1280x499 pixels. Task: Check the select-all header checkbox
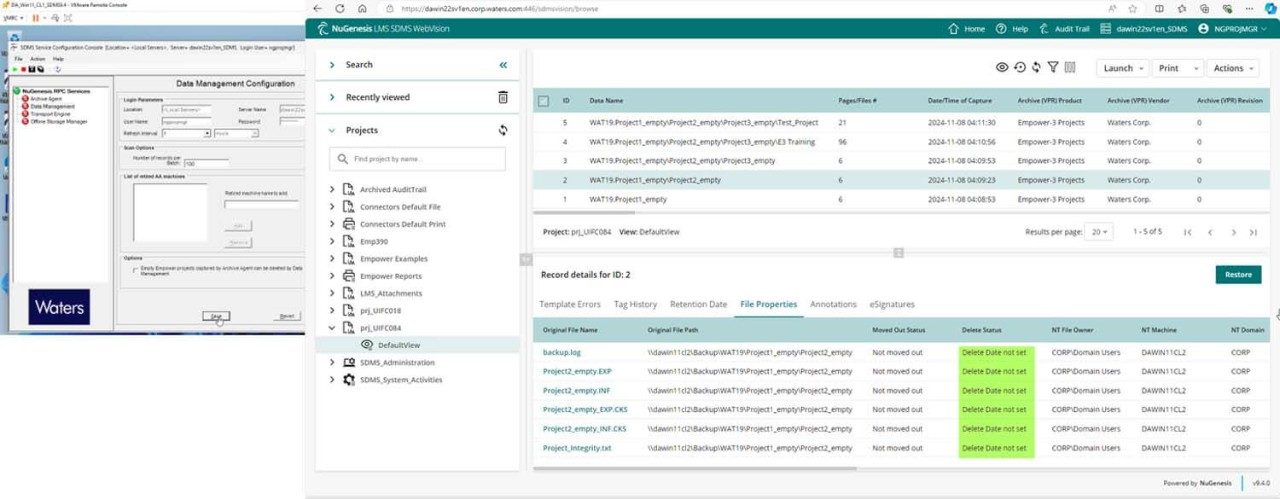543,101
